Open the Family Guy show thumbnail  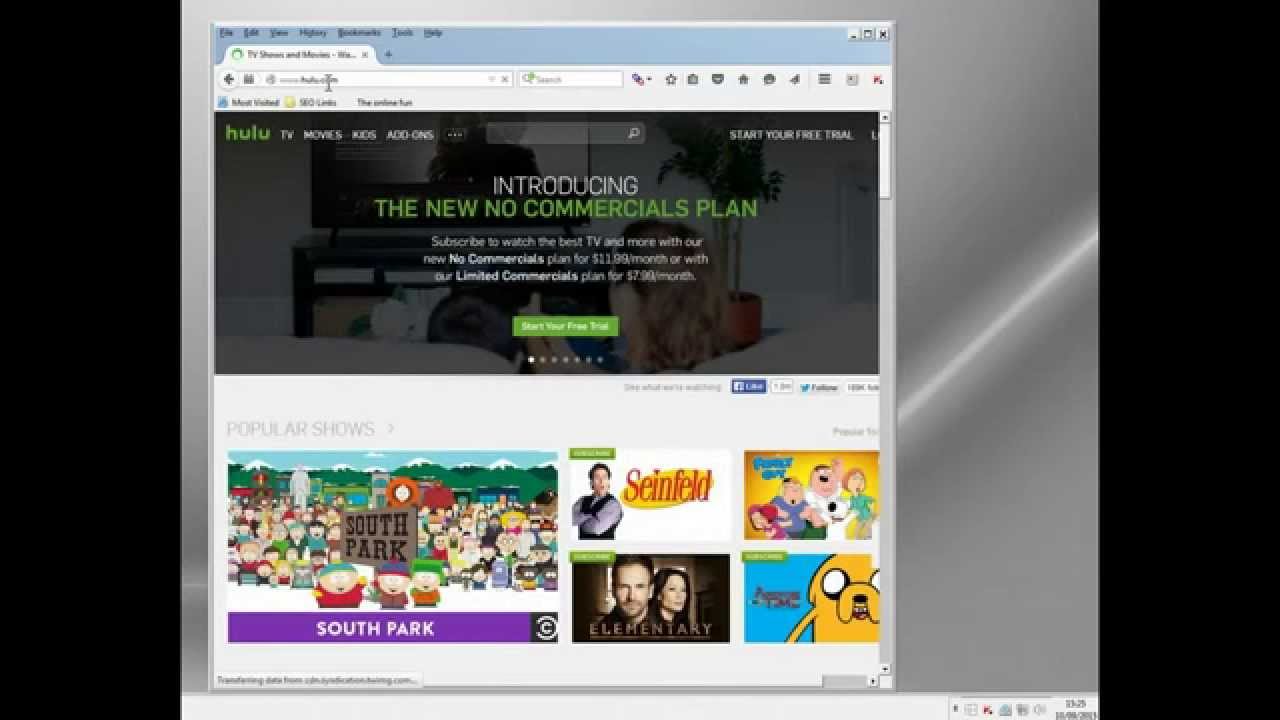[811, 494]
